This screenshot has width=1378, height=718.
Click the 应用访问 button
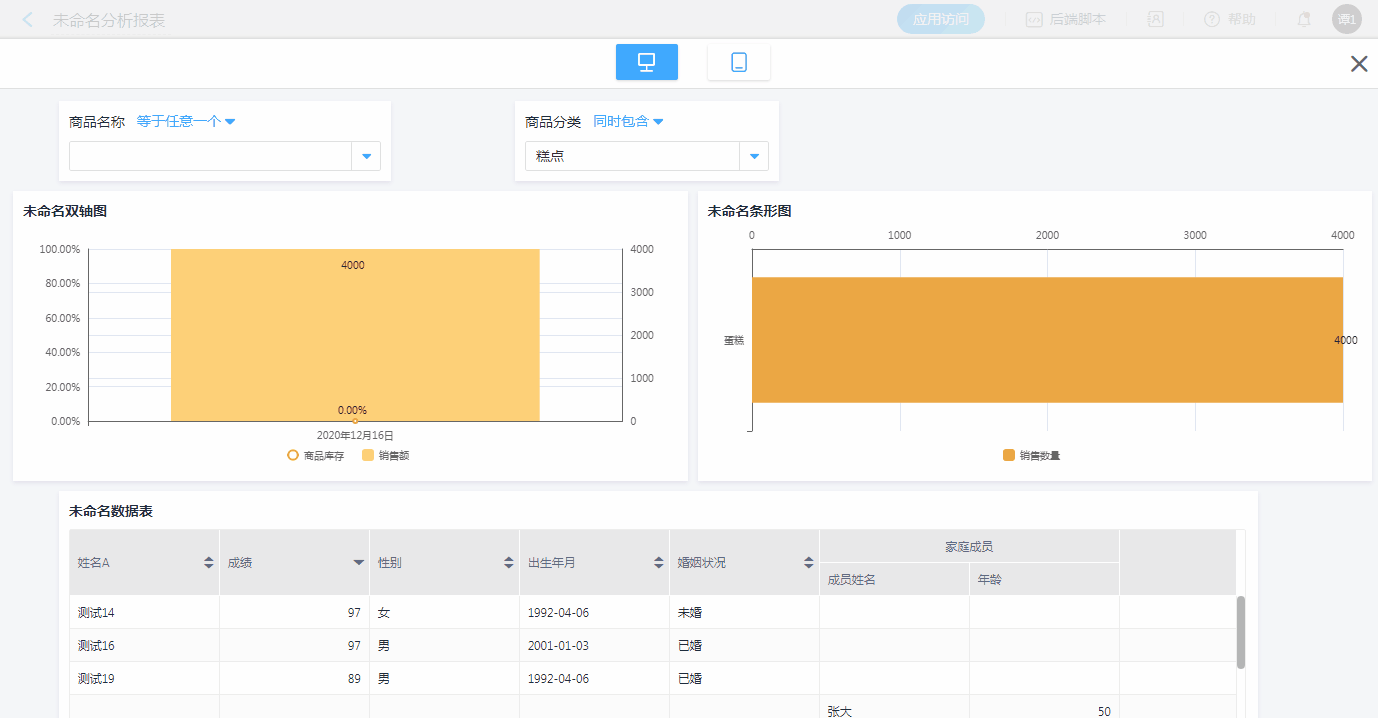pyautogui.click(x=940, y=19)
